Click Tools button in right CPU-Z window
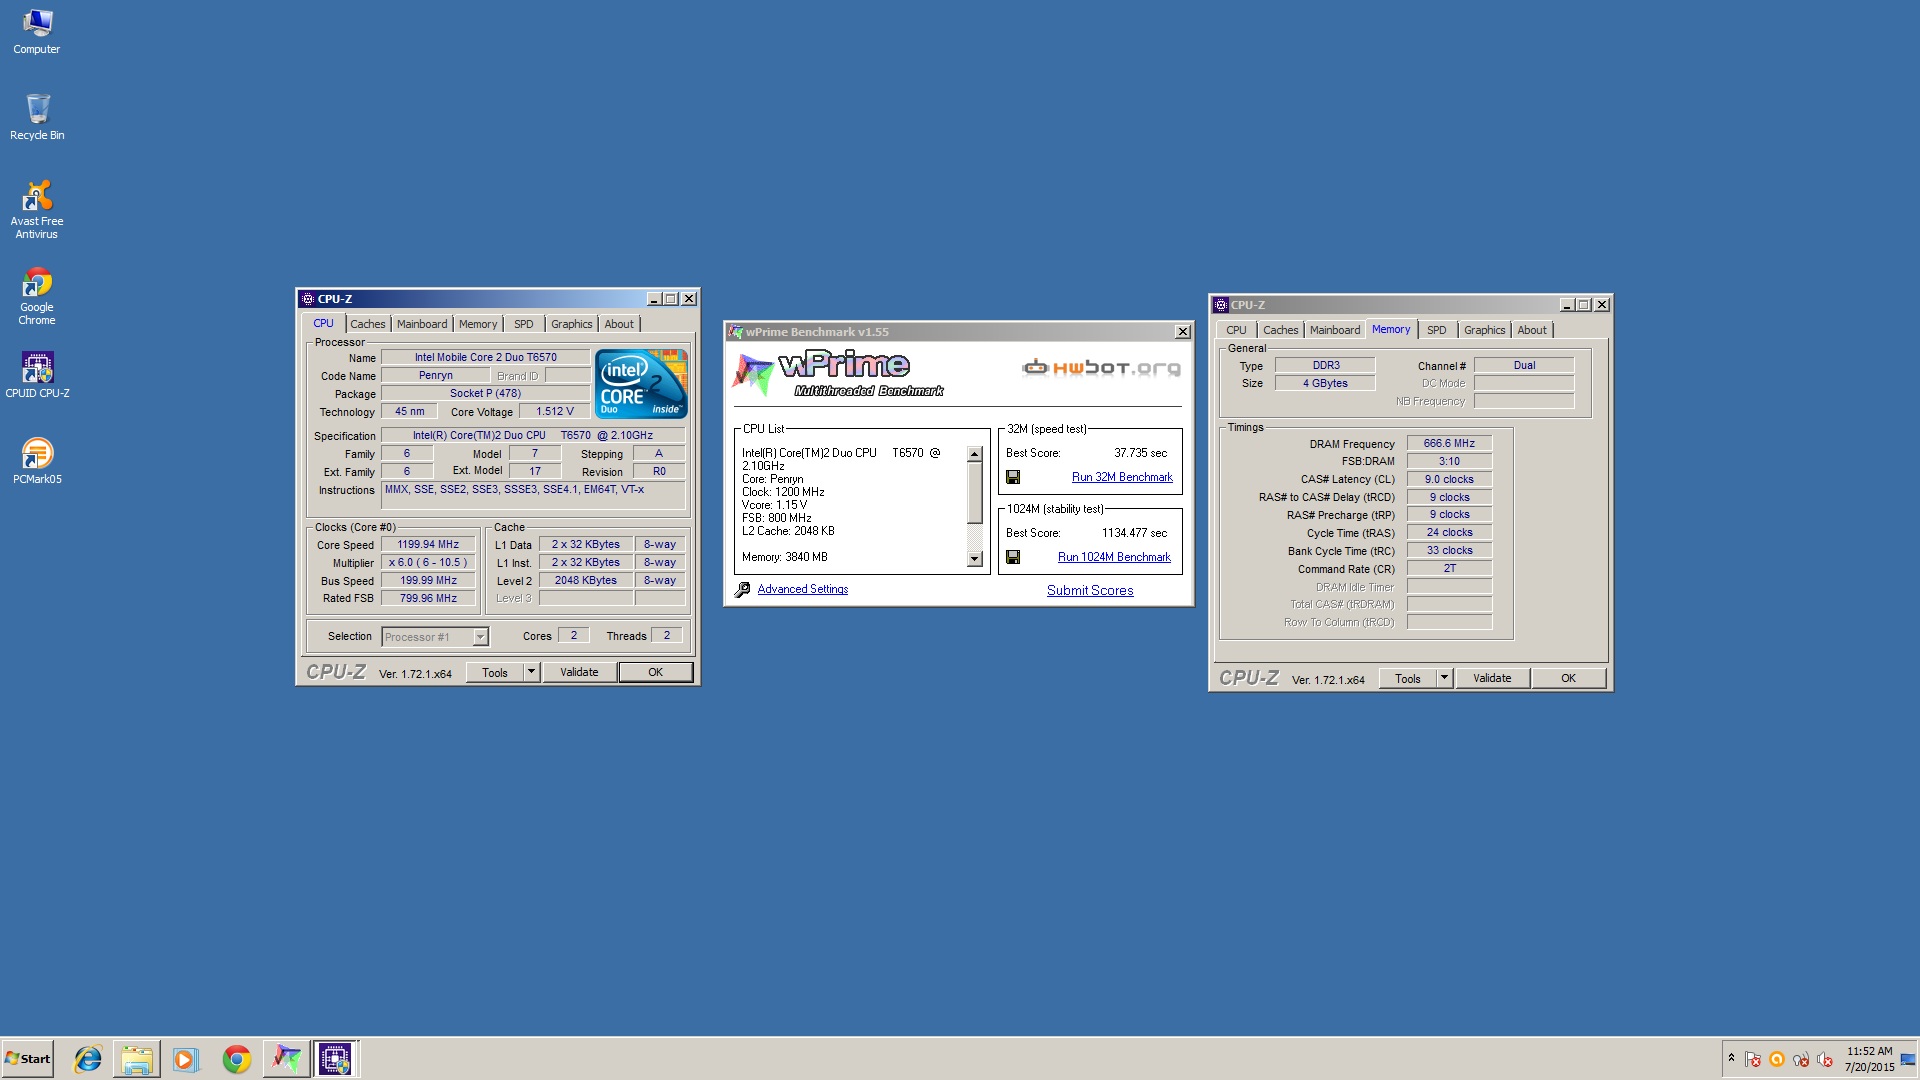 pos(1408,679)
